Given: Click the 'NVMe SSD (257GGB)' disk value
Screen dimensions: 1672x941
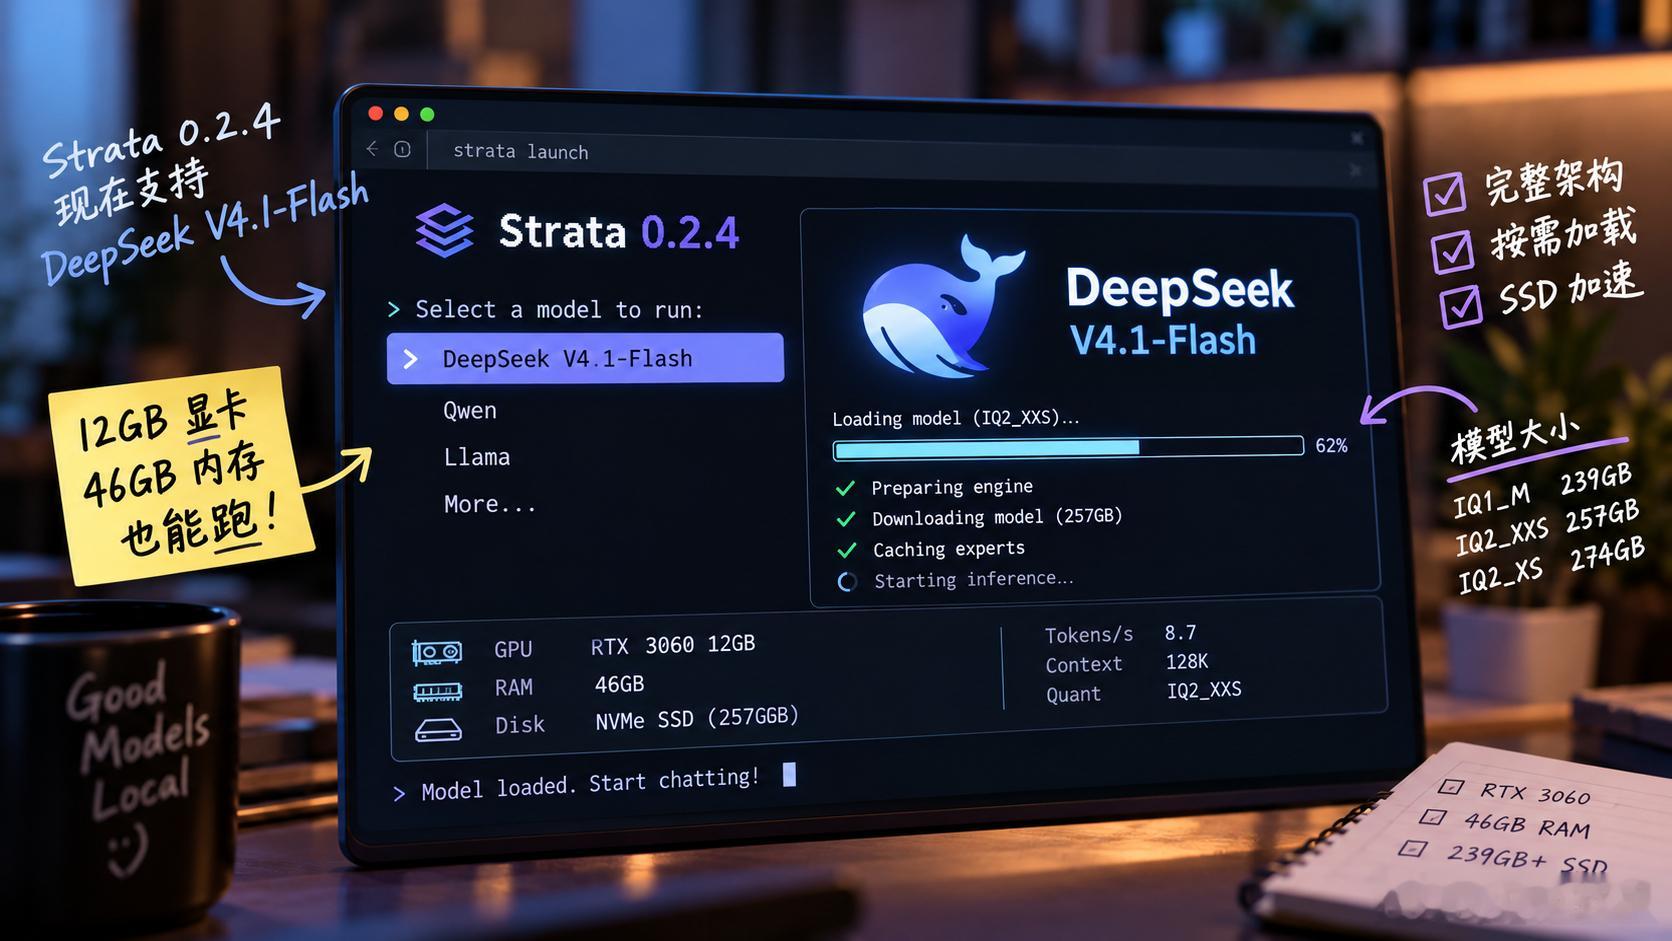Looking at the screenshot, I should point(697,719).
